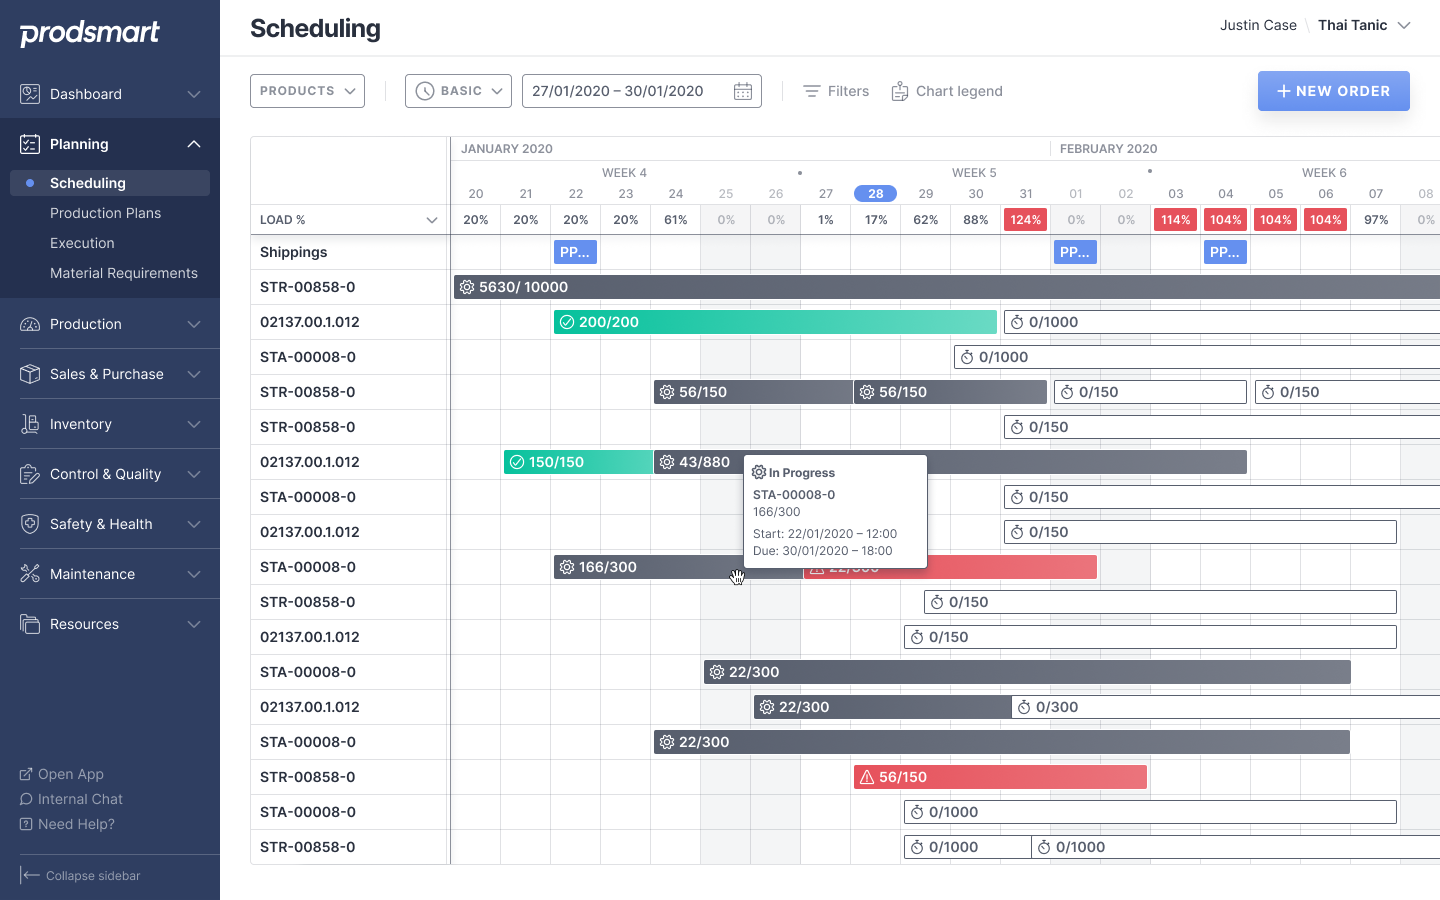Click the Open App external link icon
Viewport: 1440px width, 900px height.
coord(26,774)
